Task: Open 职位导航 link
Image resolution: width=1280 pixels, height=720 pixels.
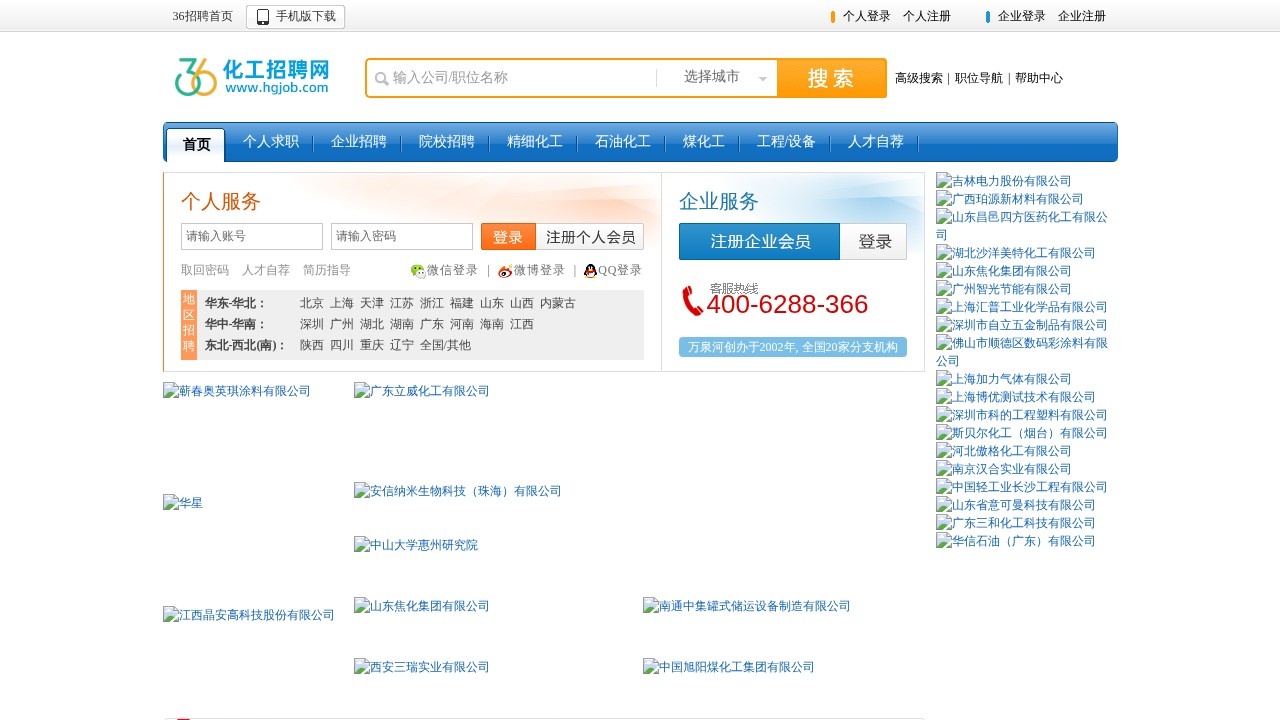Action: [979, 78]
